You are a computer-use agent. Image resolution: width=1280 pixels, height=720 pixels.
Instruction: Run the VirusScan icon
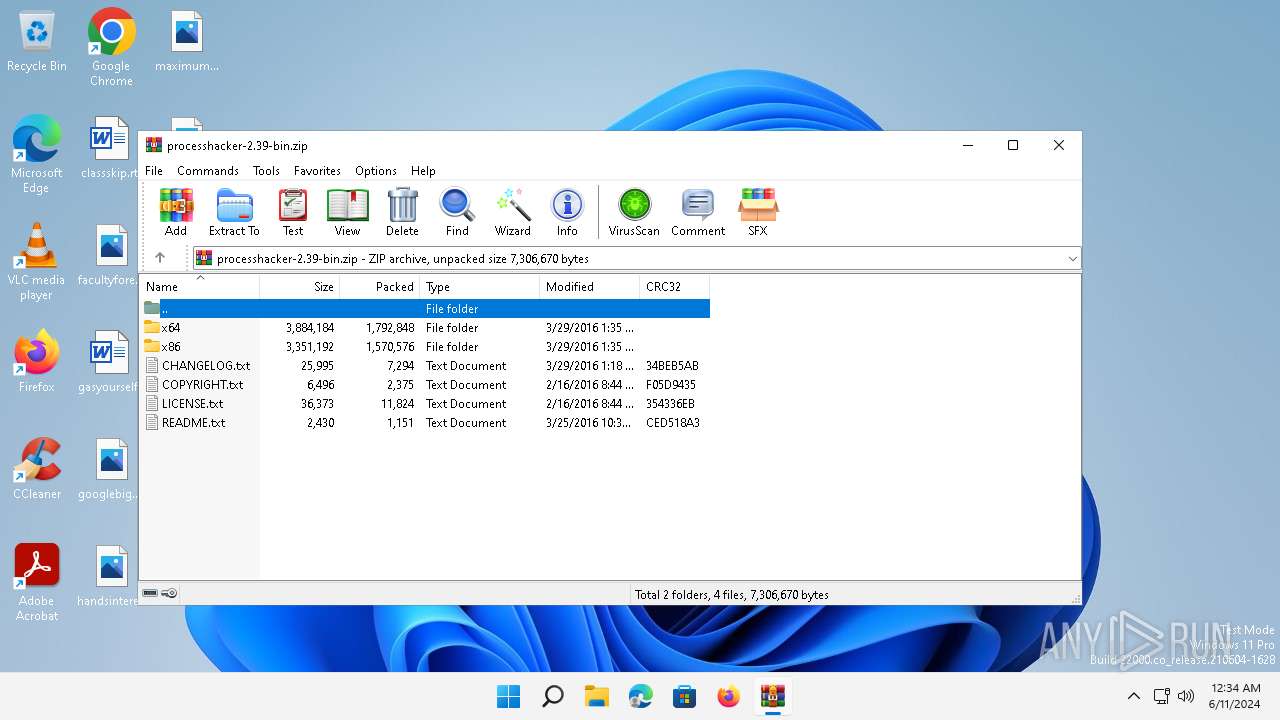[634, 212]
